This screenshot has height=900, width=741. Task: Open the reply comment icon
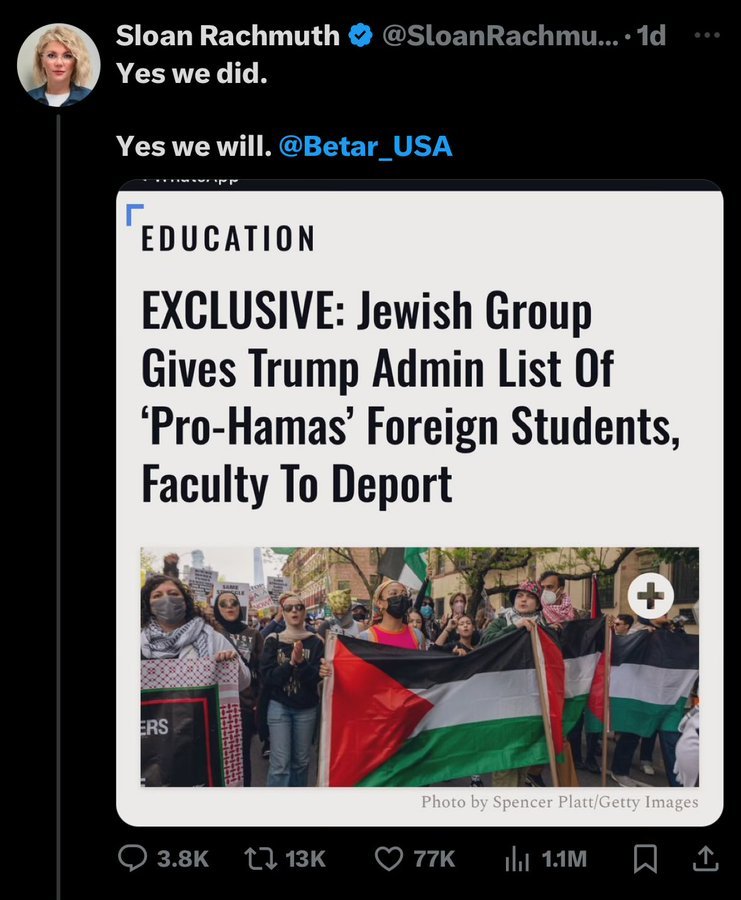click(x=133, y=858)
